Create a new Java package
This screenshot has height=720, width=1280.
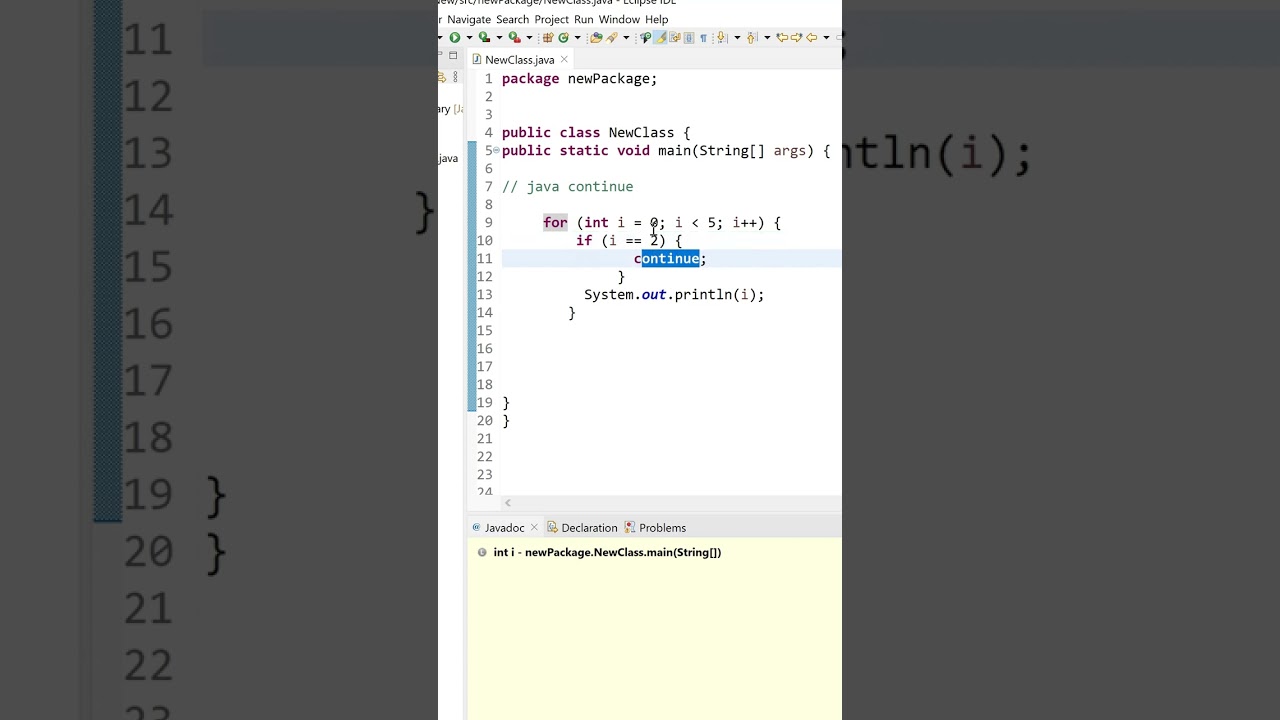click(x=547, y=38)
